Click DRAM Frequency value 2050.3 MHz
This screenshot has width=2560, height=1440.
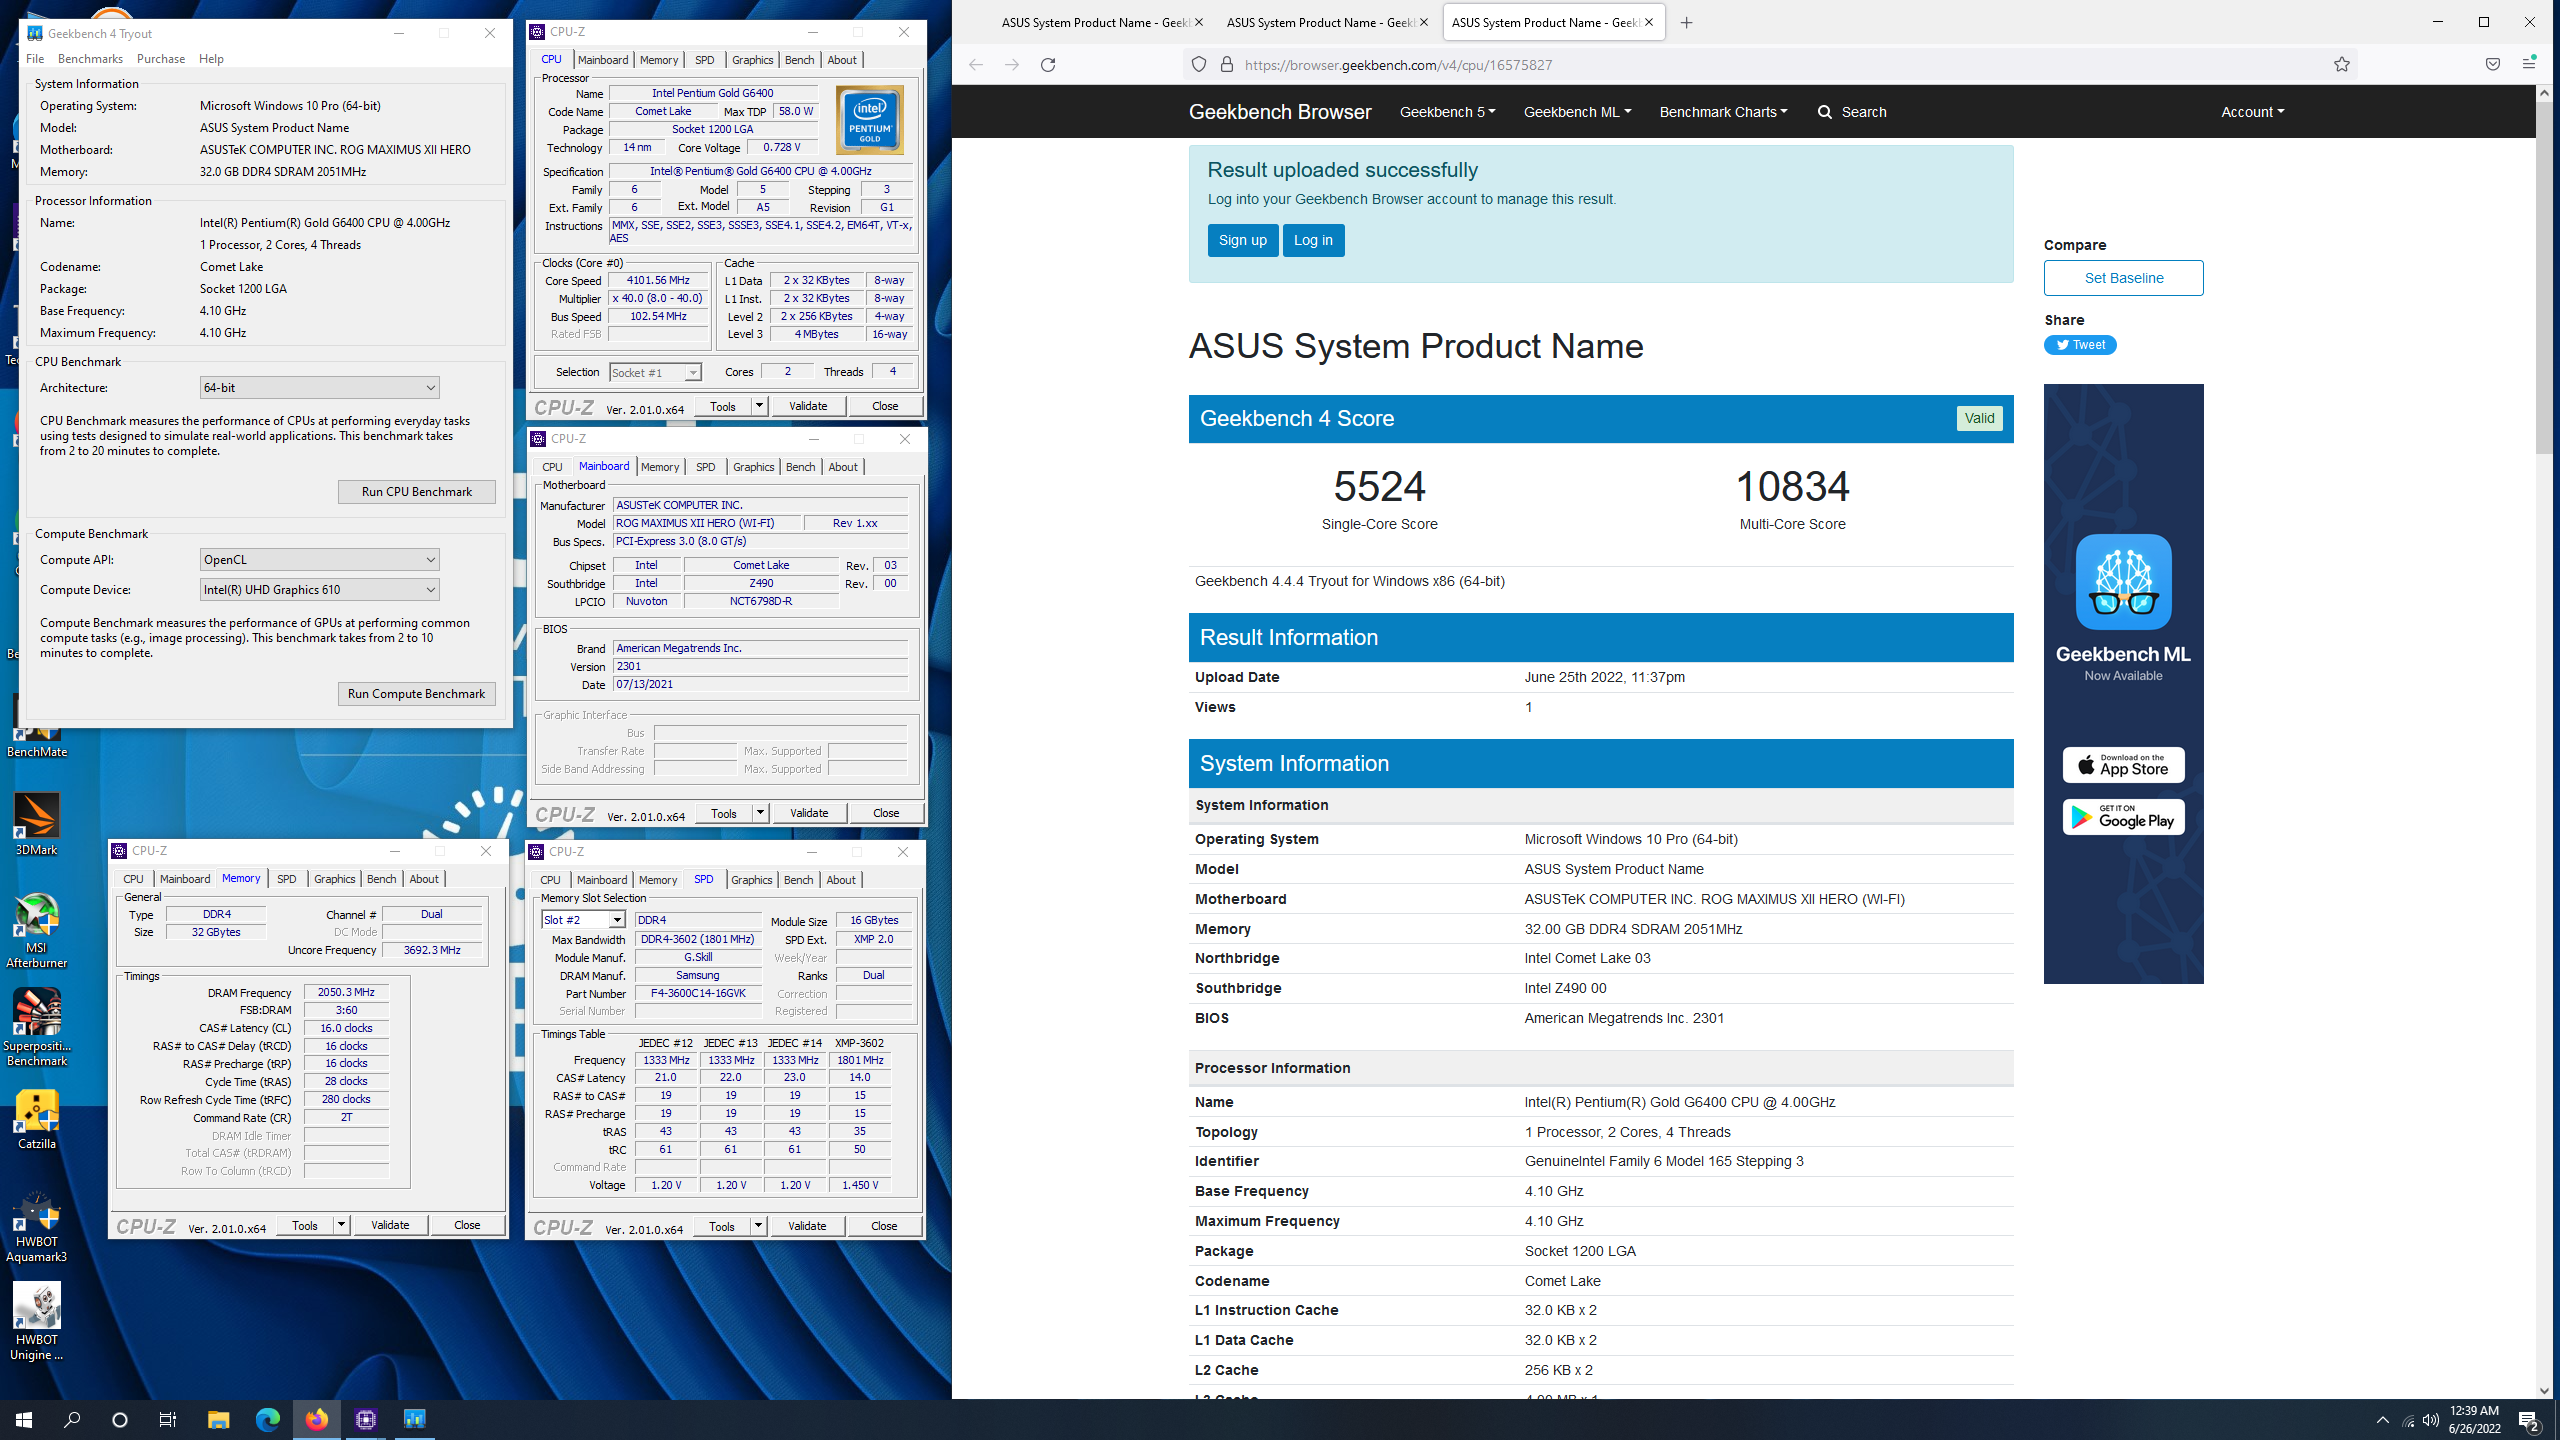(346, 993)
